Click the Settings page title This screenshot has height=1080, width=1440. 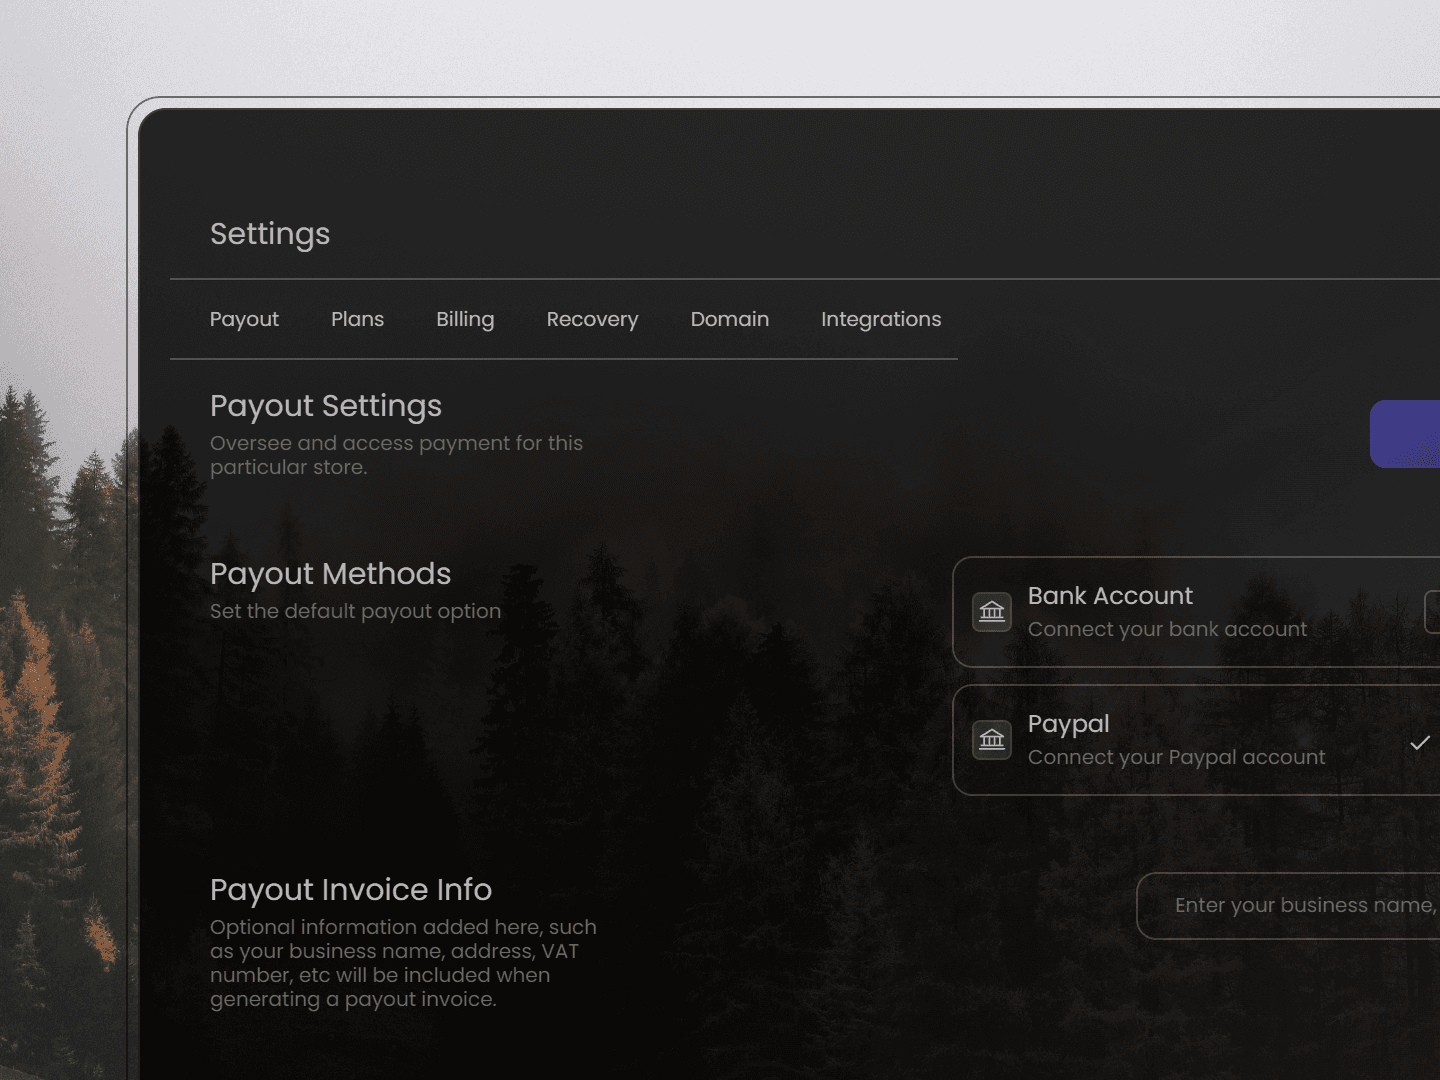270,234
